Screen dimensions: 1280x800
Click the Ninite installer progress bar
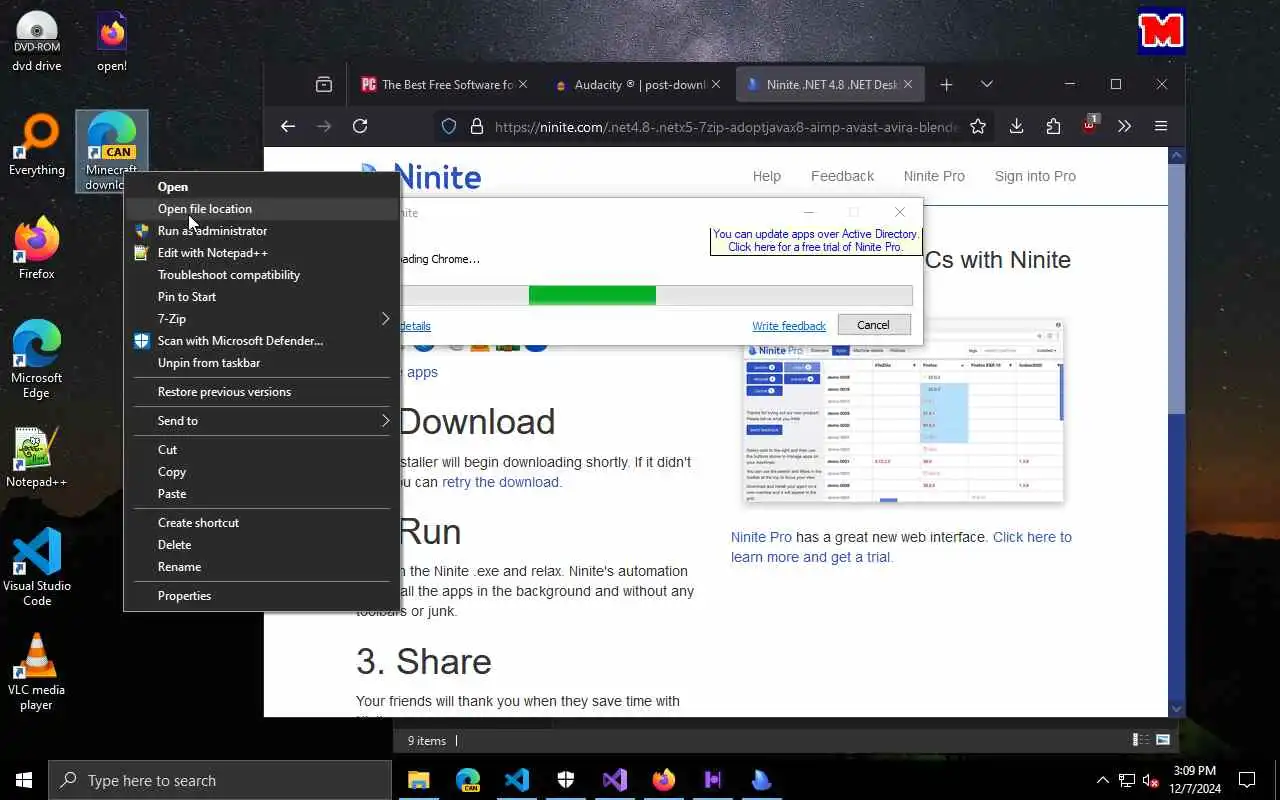tap(656, 295)
